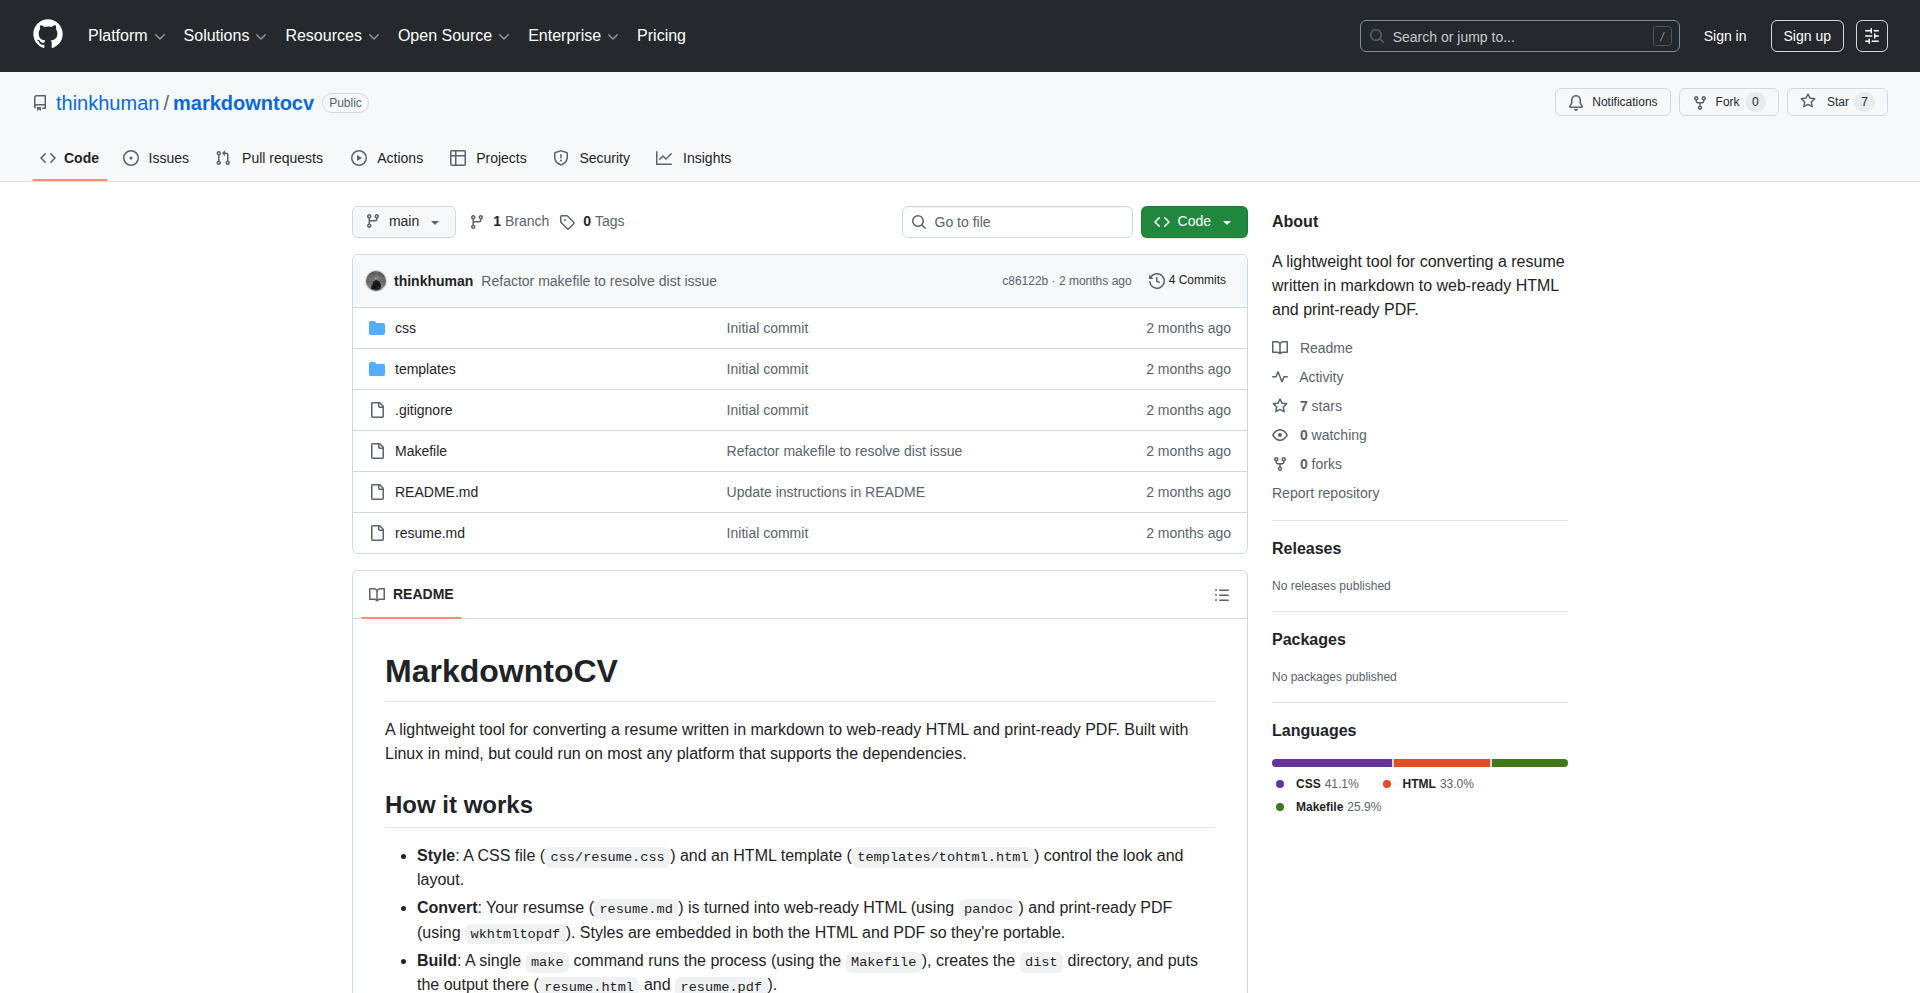The width and height of the screenshot is (1920, 993).
Task: Click the Sign up button
Action: point(1806,36)
